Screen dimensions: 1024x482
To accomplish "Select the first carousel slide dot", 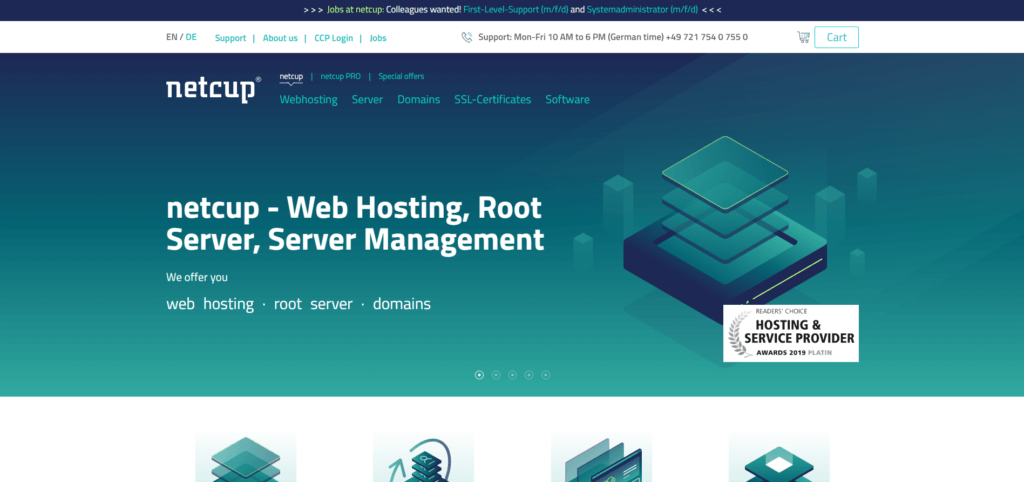I will (479, 375).
